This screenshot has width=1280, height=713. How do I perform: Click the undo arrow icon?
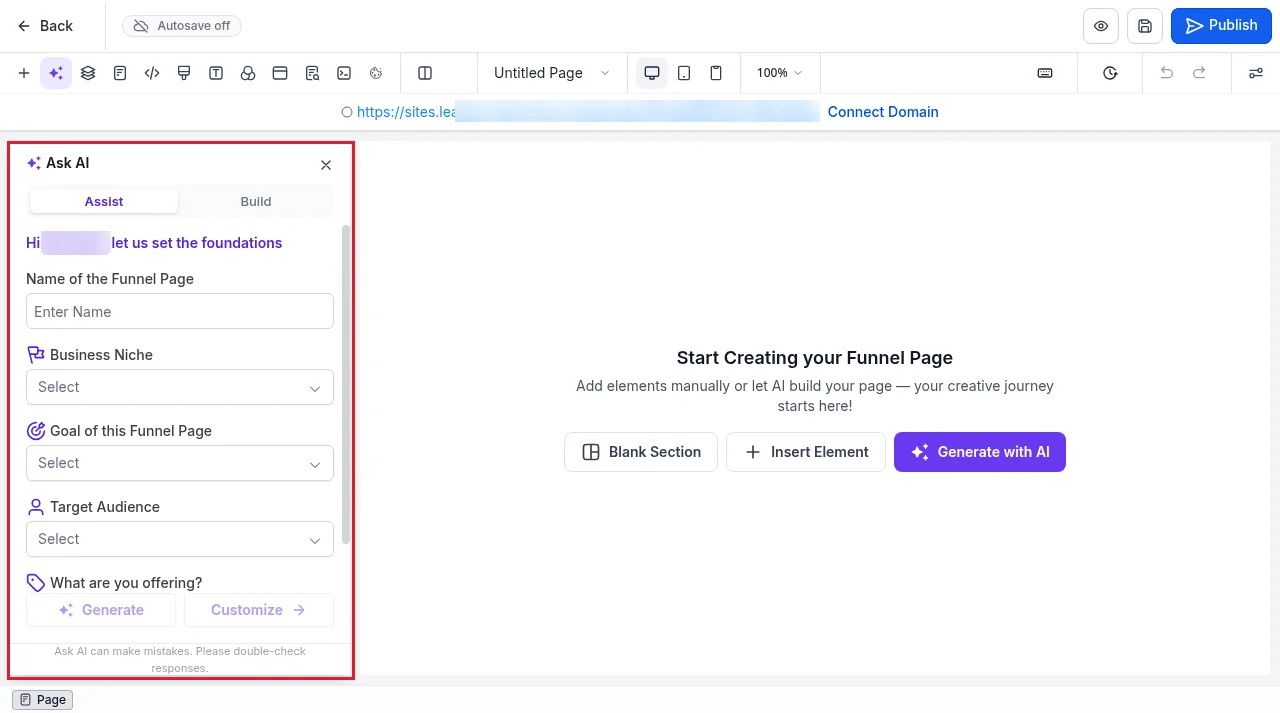[1166, 73]
